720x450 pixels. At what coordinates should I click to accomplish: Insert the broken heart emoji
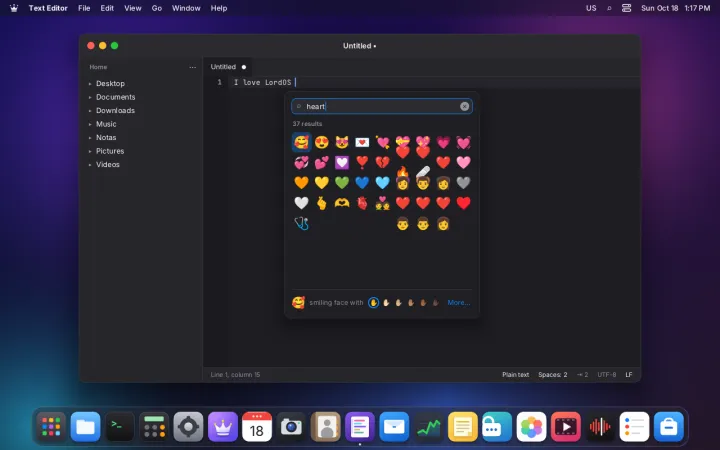point(382,163)
